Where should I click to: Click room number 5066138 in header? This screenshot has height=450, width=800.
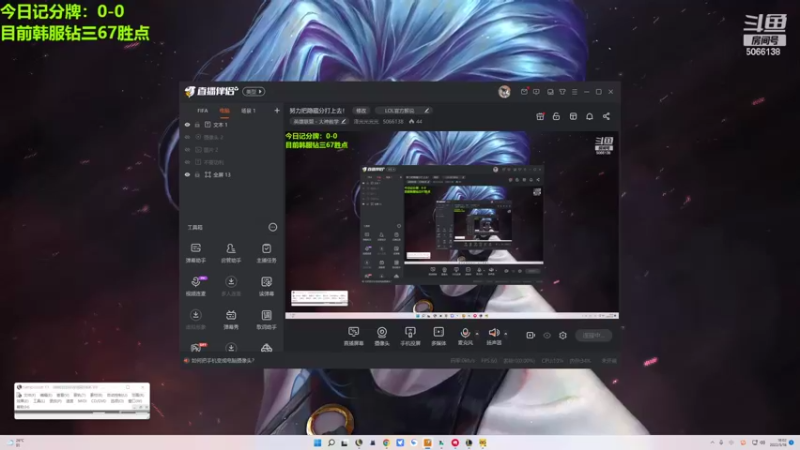pyautogui.click(x=393, y=121)
